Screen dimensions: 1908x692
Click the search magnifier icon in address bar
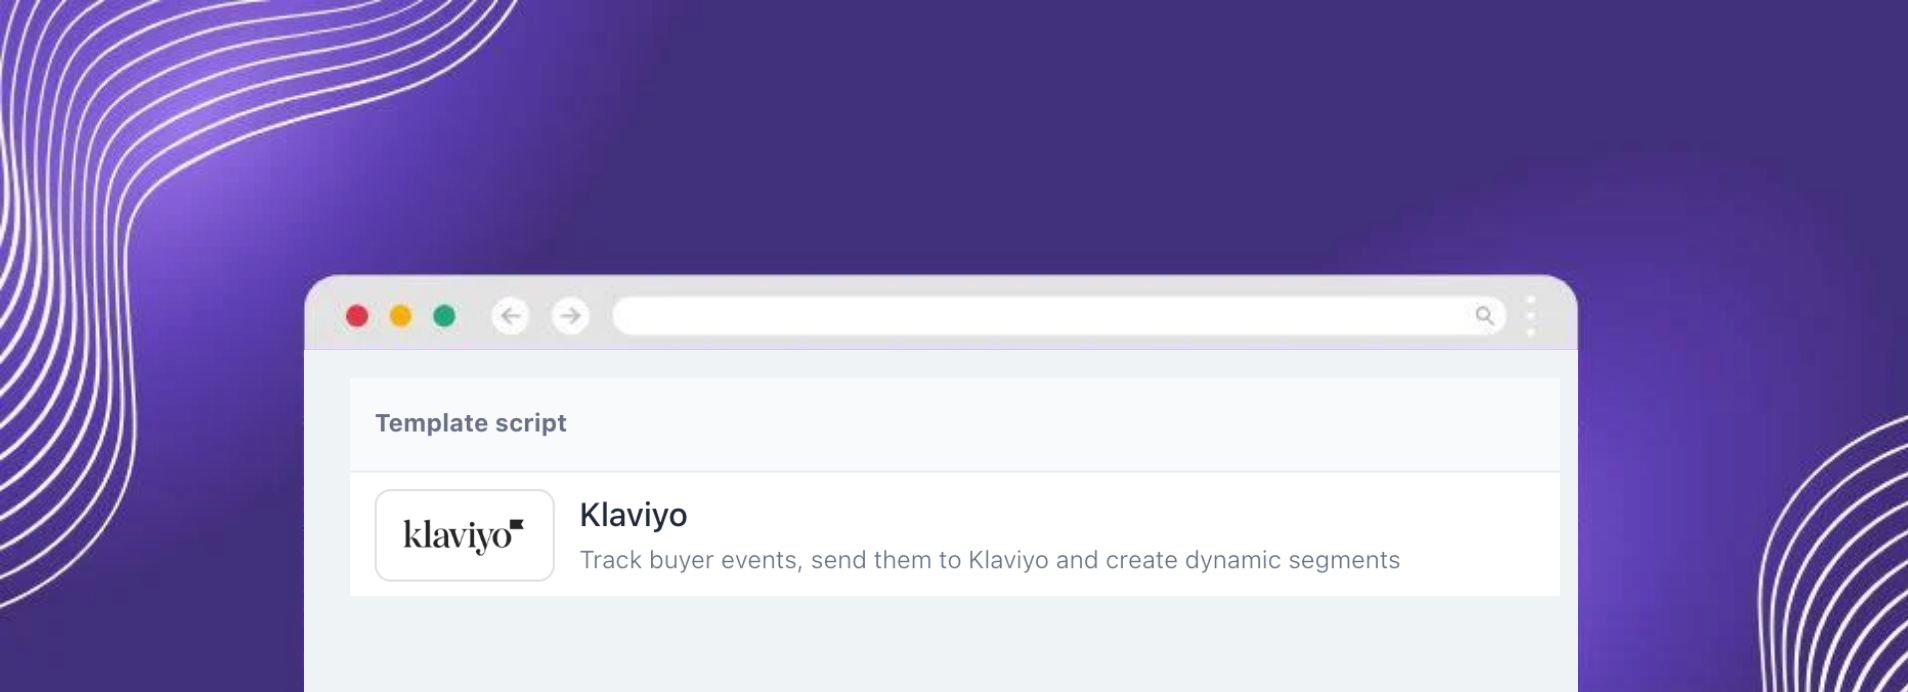pos(1484,316)
